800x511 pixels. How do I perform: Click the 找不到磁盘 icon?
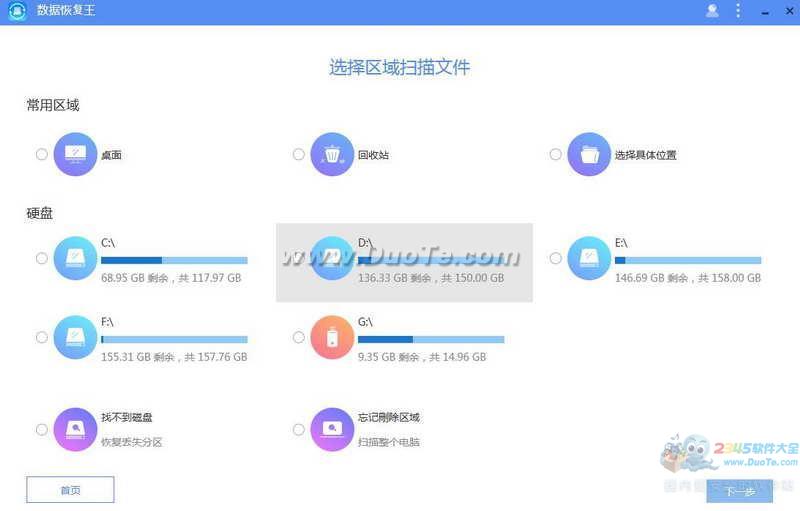[76, 429]
